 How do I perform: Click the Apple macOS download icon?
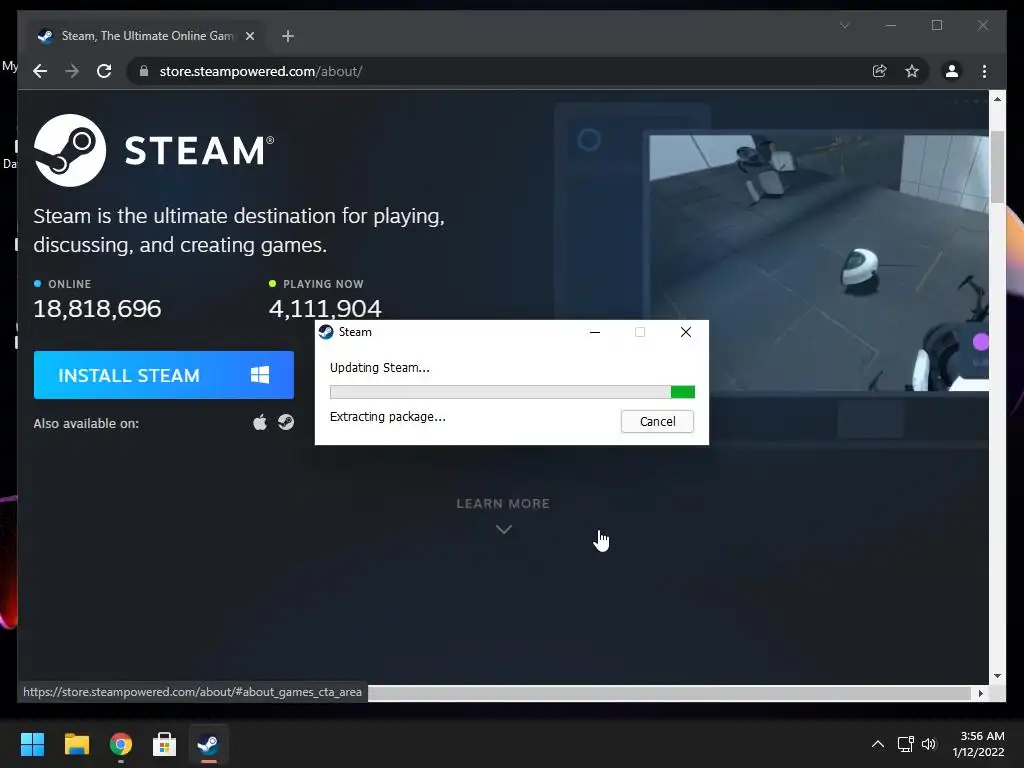click(x=260, y=423)
